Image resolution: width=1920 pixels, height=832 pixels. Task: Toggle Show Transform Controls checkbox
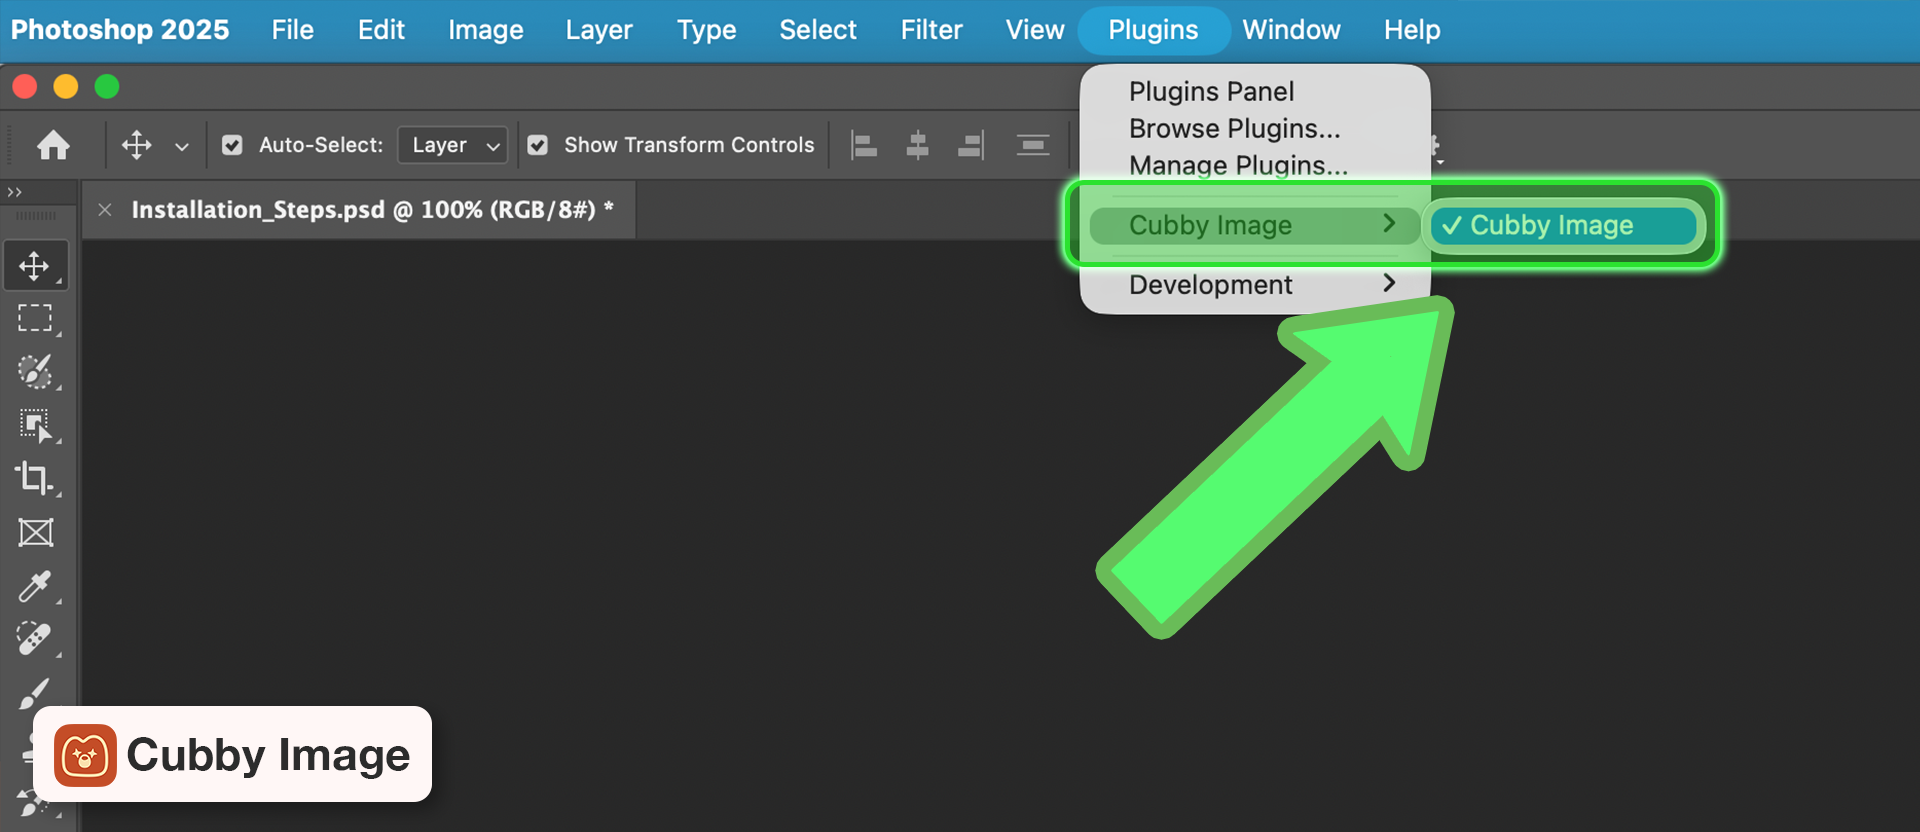(538, 145)
